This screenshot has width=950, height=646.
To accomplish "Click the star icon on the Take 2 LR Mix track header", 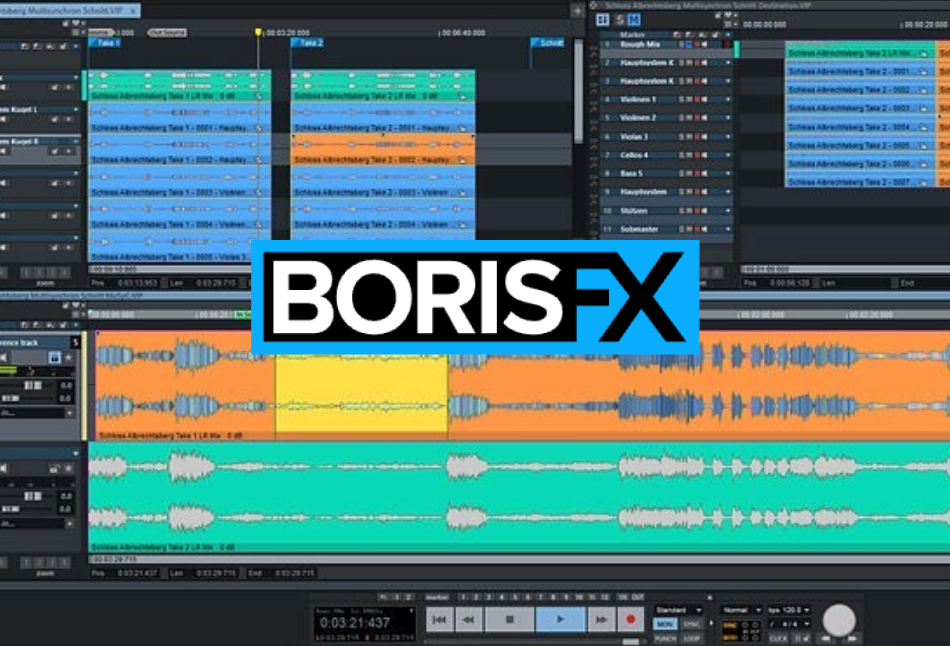I will click(68, 468).
